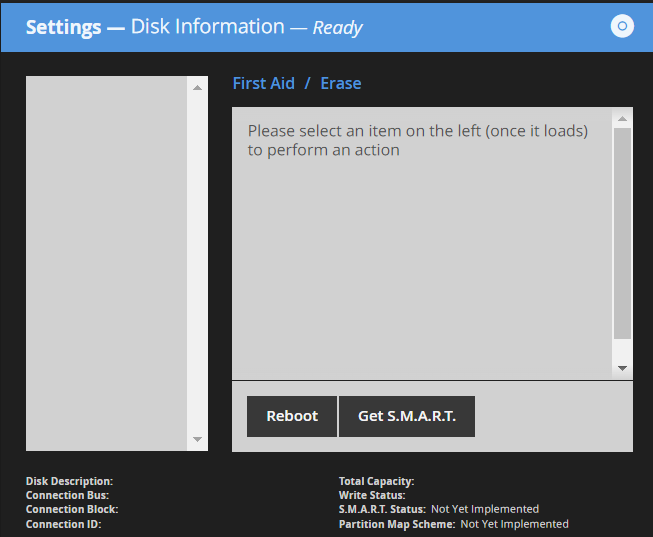Click the 'Disk Information' heading text
This screenshot has width=653, height=537.
pos(207,27)
